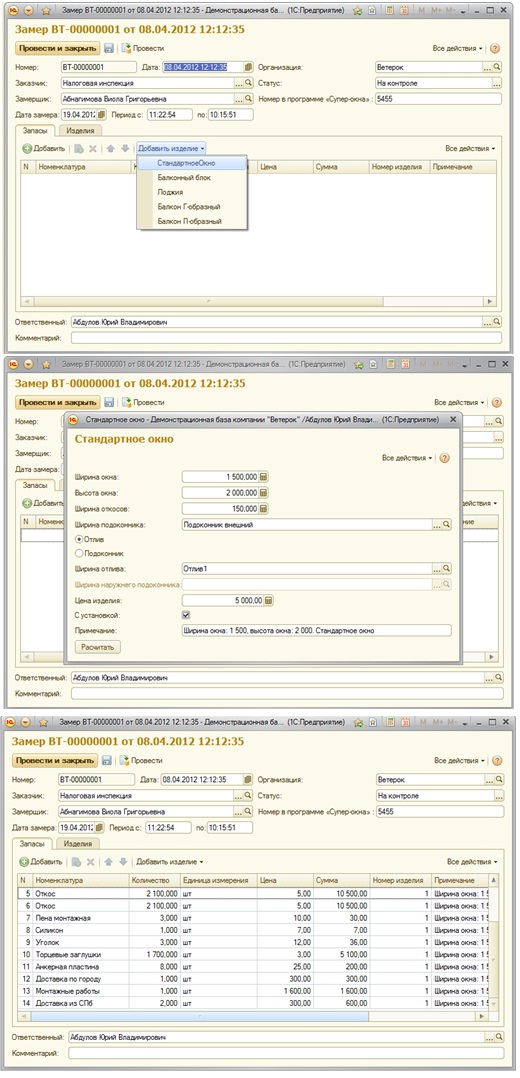Open the calculator icon of the Ширина окна field
Image resolution: width=520 pixels, height=1078 pixels.
(264, 477)
